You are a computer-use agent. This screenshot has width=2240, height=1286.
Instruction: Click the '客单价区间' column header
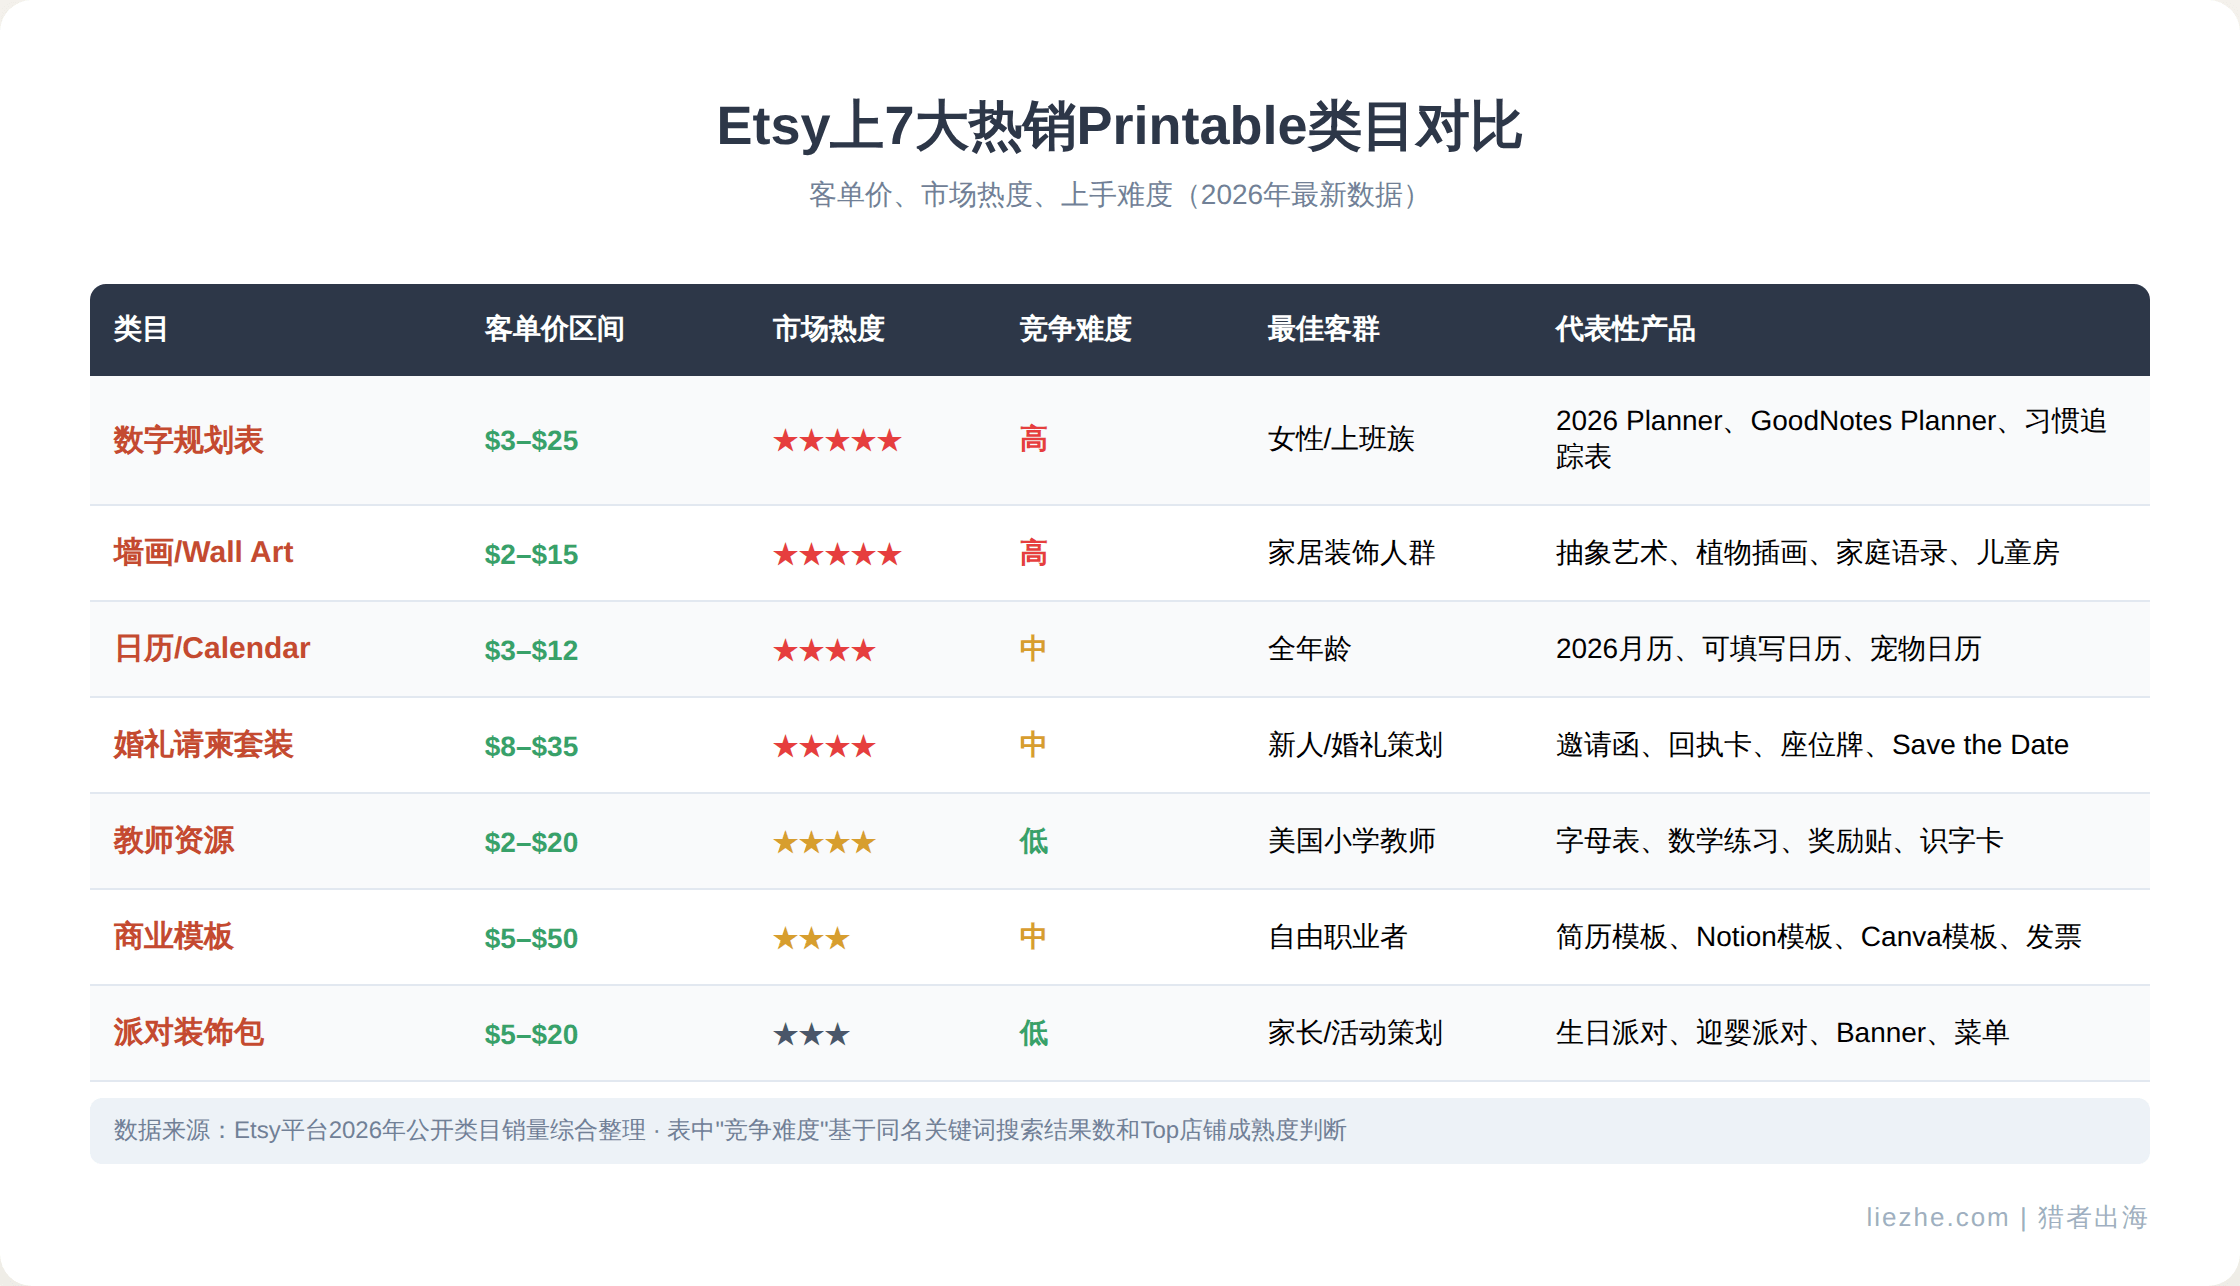554,329
